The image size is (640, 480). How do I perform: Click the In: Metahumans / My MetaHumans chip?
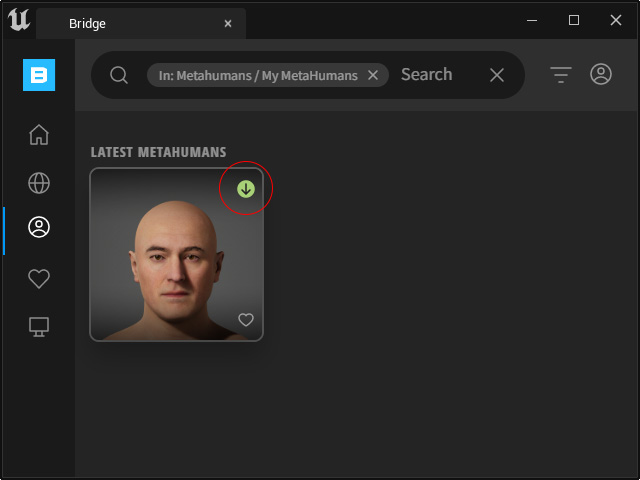click(x=258, y=76)
